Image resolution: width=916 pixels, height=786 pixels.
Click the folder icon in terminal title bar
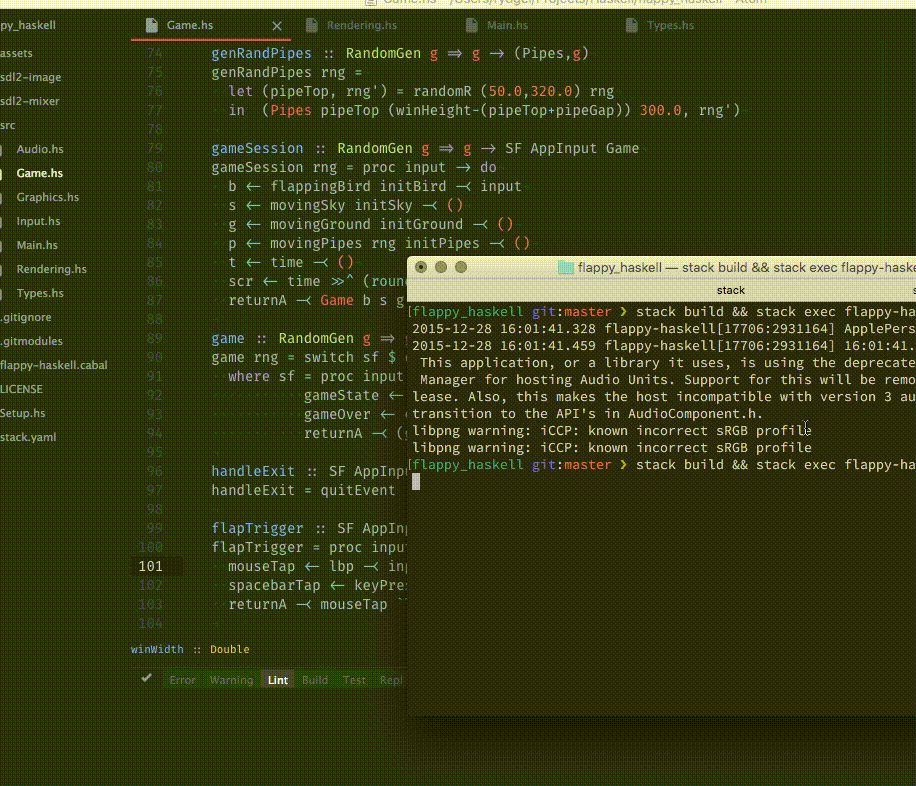[x=565, y=268]
